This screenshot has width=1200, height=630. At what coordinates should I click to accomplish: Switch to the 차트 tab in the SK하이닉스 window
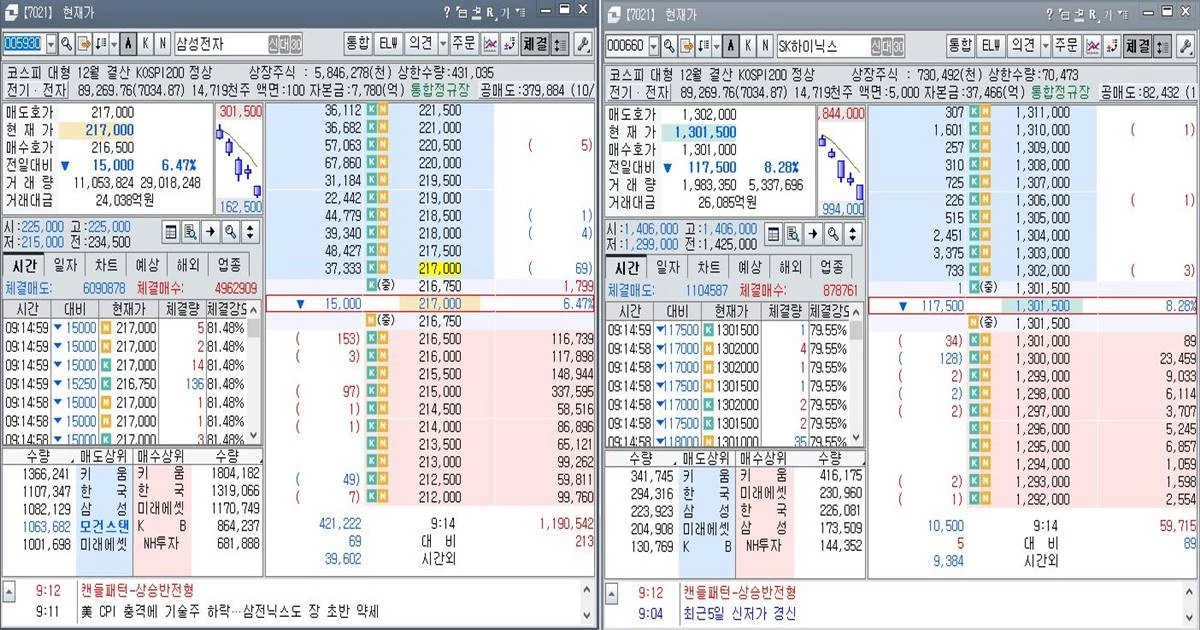click(x=708, y=268)
